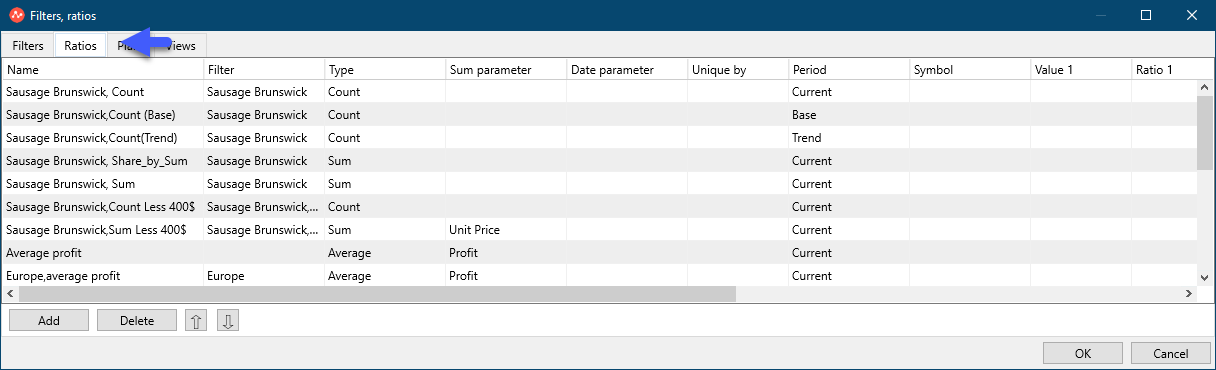Click 'Average' type in Average profit row
The image size is (1216, 370).
(385, 253)
